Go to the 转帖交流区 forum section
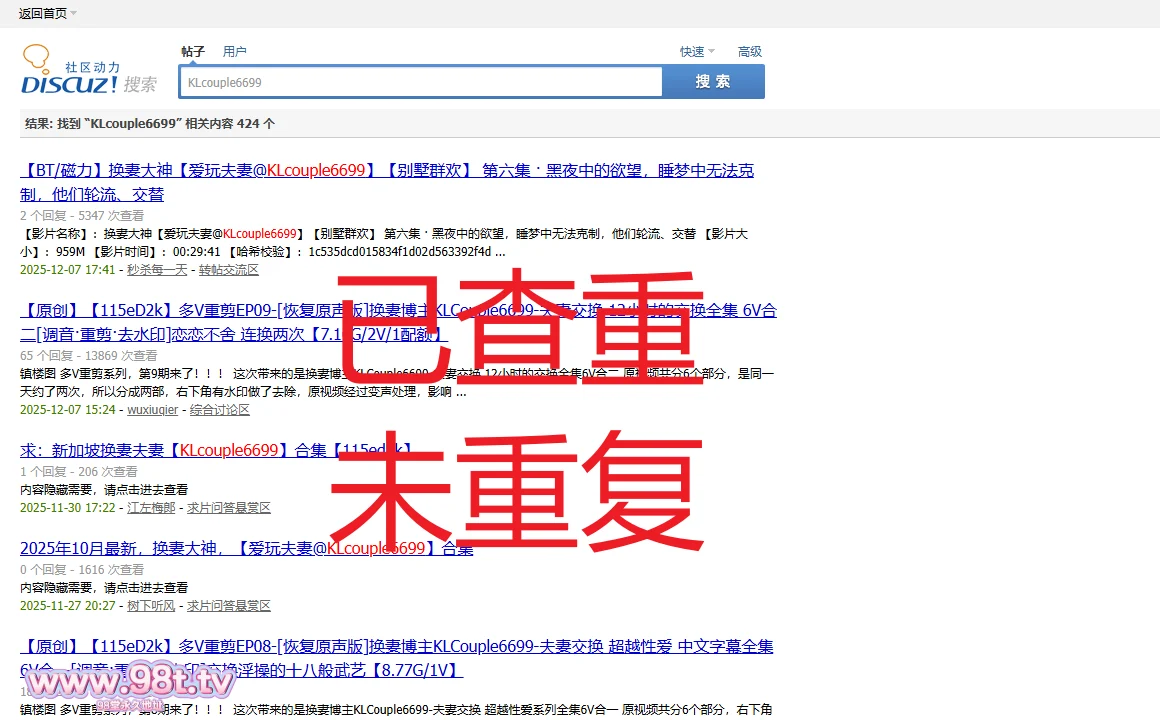This screenshot has width=1160, height=720. 229,270
